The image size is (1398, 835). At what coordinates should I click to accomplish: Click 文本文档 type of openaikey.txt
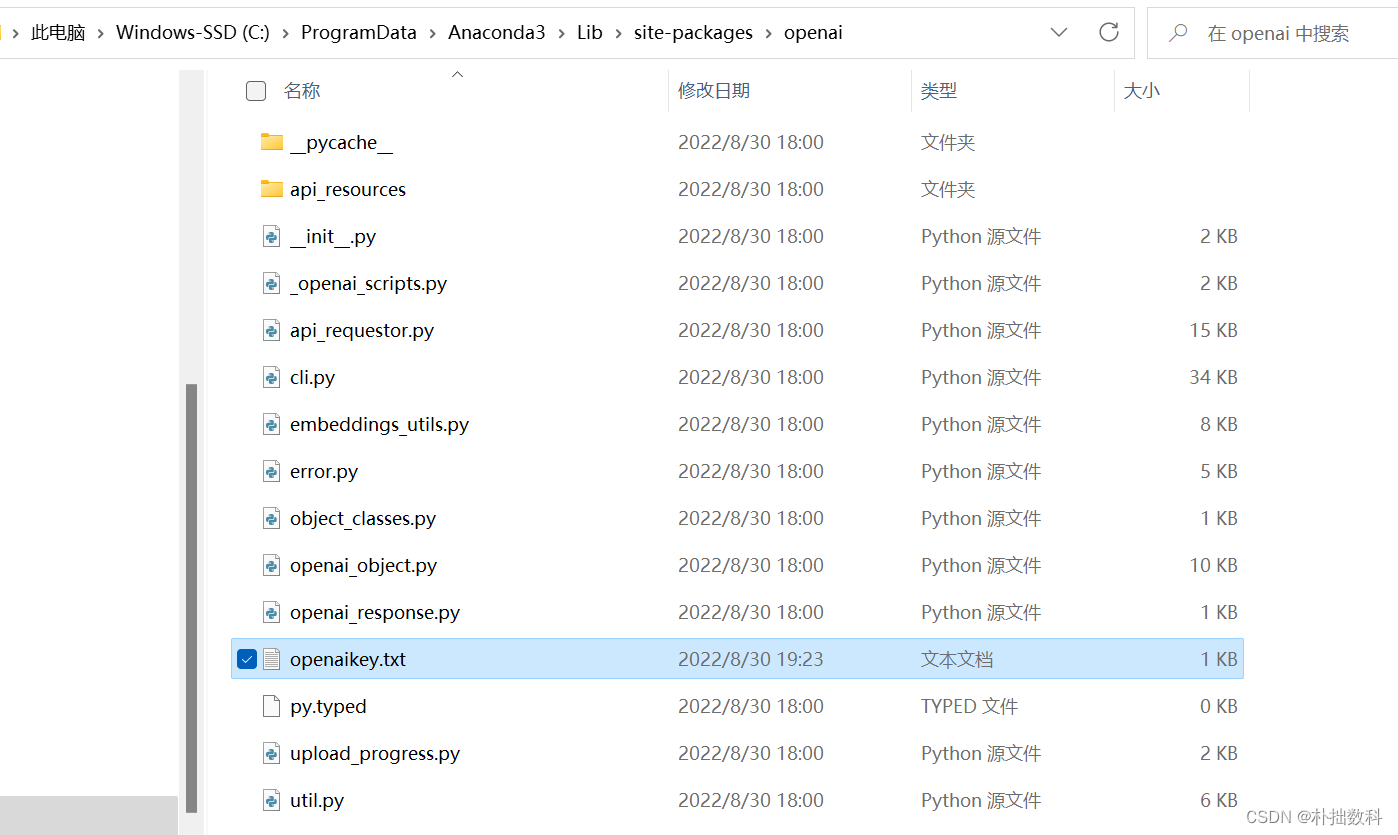(x=957, y=660)
